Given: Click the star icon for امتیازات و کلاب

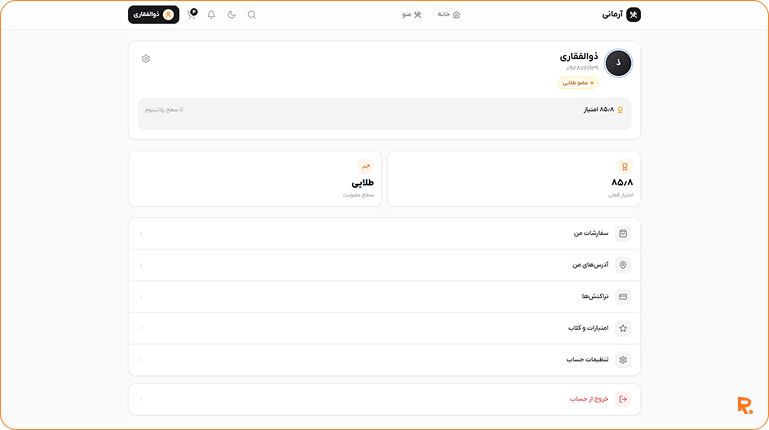Looking at the screenshot, I should [623, 329].
